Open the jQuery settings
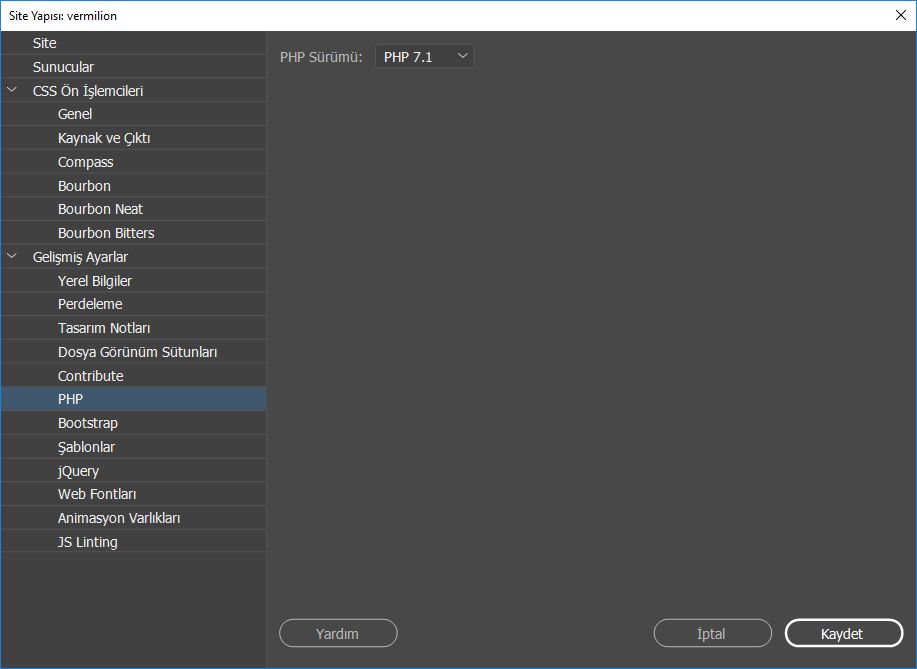This screenshot has width=917, height=669. tap(133, 471)
